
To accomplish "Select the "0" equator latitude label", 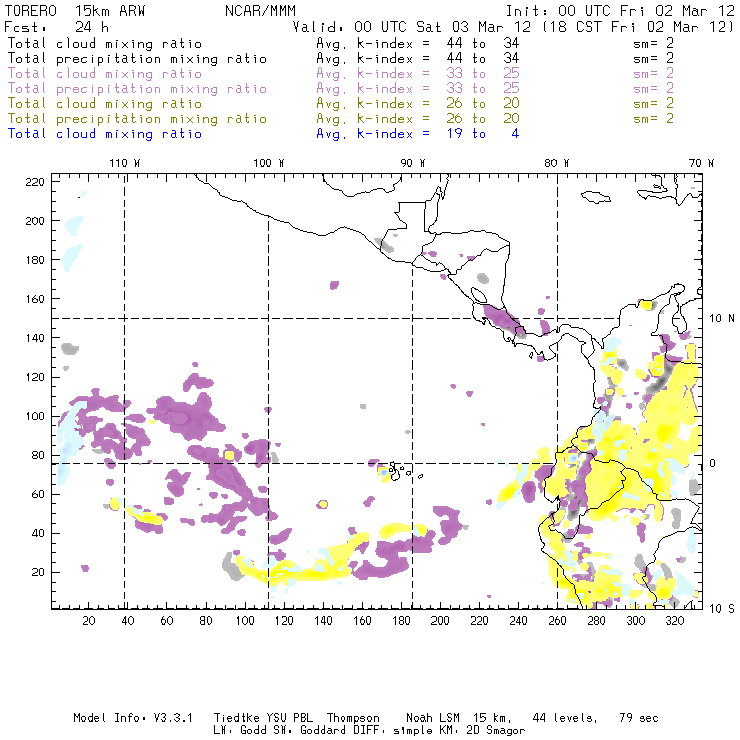I will click(x=713, y=463).
